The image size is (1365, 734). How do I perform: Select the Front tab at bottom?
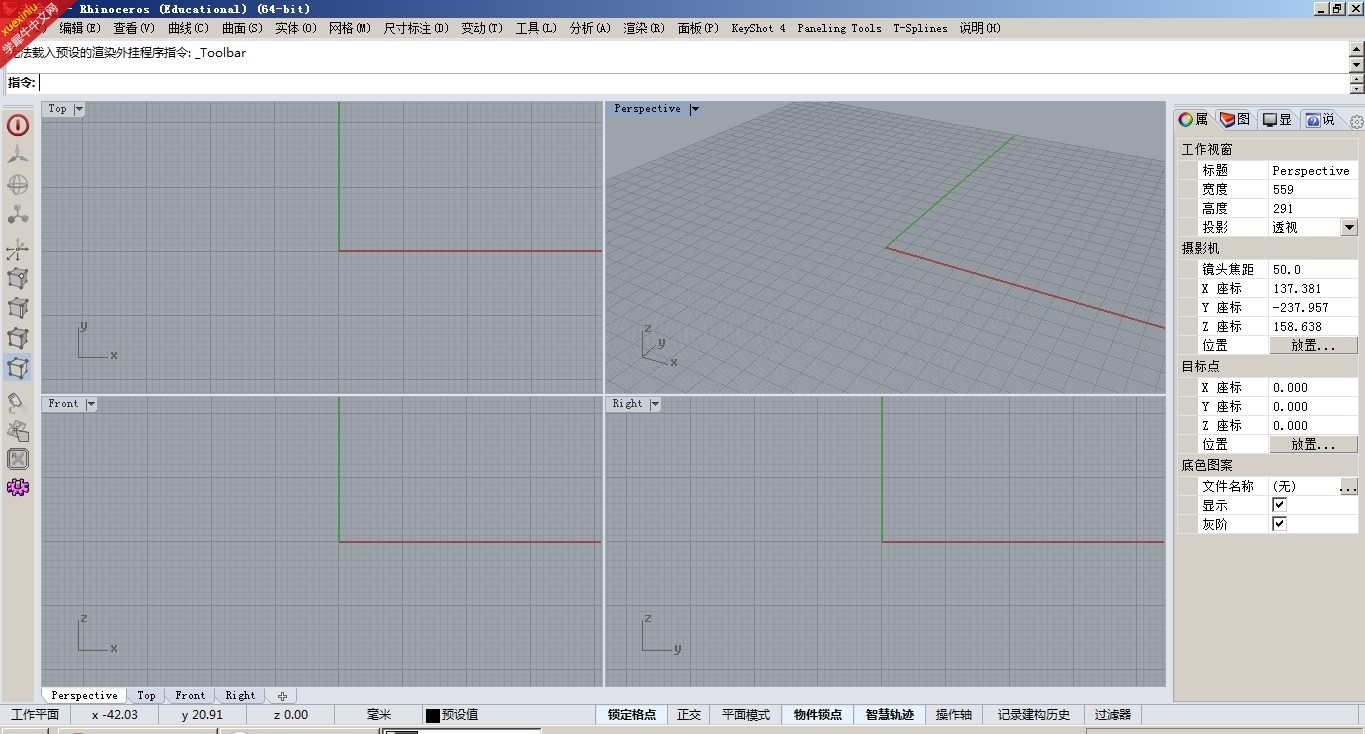(190, 696)
